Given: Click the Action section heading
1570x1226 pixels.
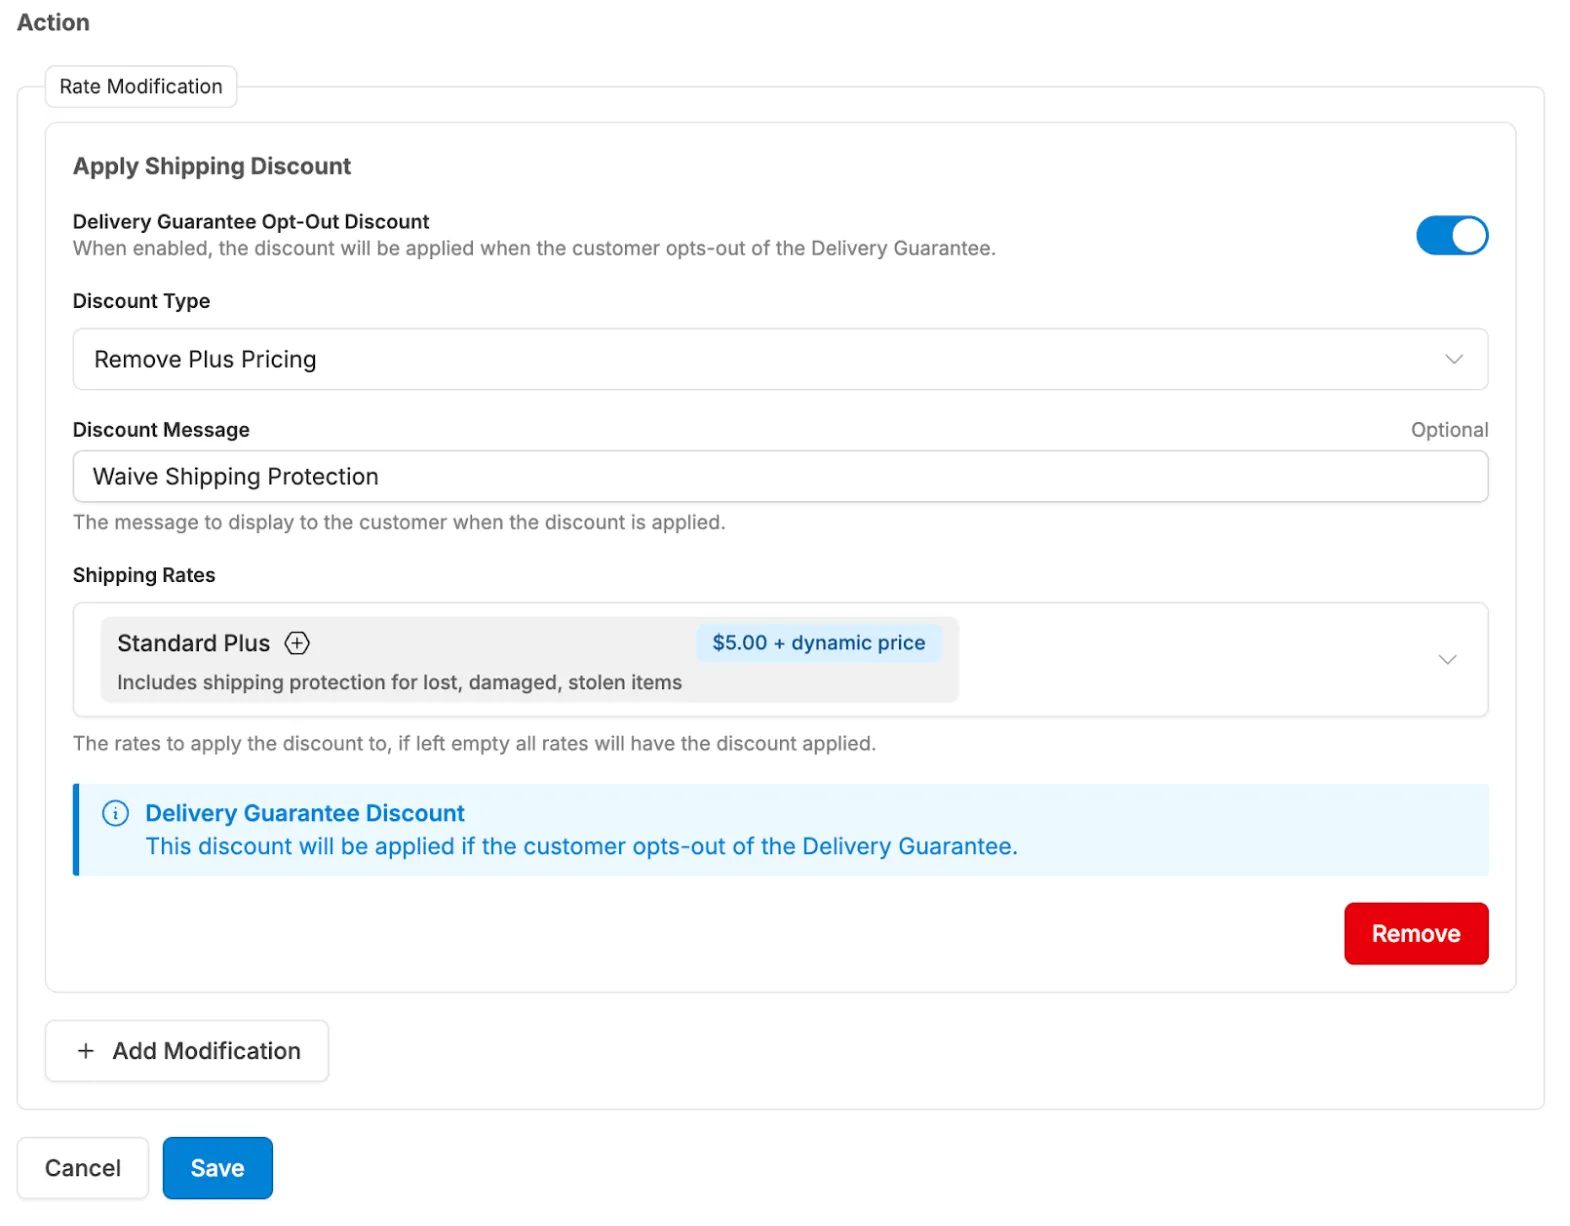Looking at the screenshot, I should click(x=53, y=22).
